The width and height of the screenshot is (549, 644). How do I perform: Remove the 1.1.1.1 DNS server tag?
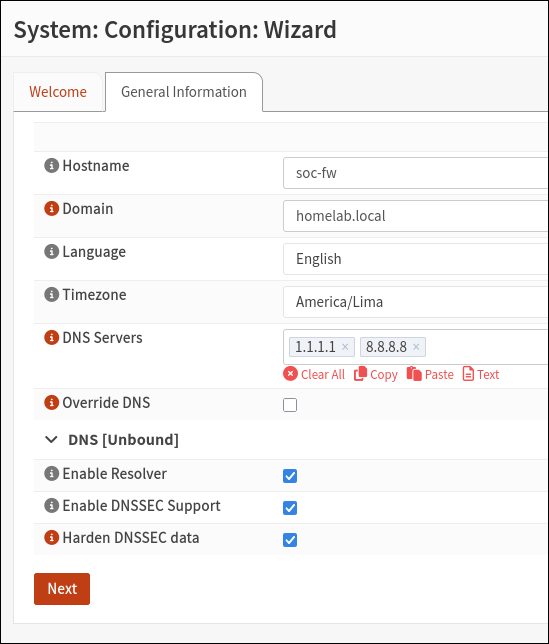(345, 347)
